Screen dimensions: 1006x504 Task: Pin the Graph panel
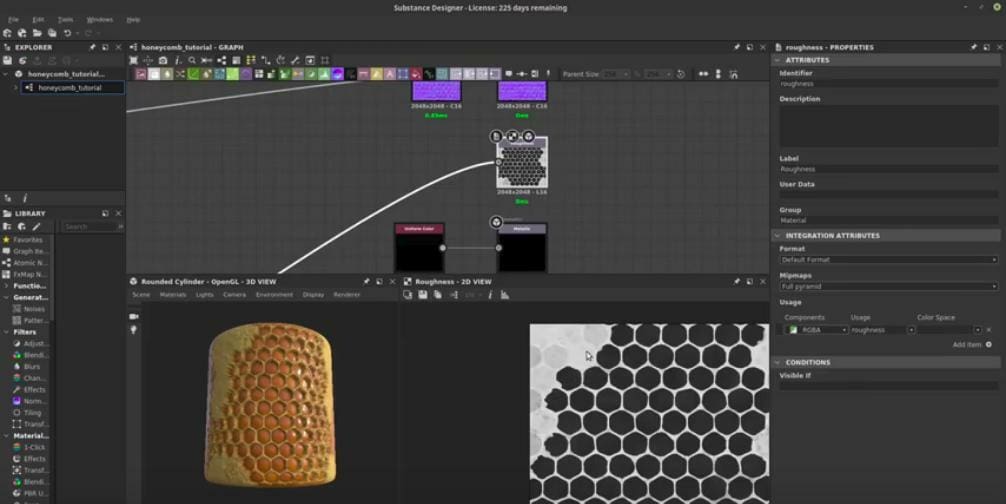tap(737, 47)
